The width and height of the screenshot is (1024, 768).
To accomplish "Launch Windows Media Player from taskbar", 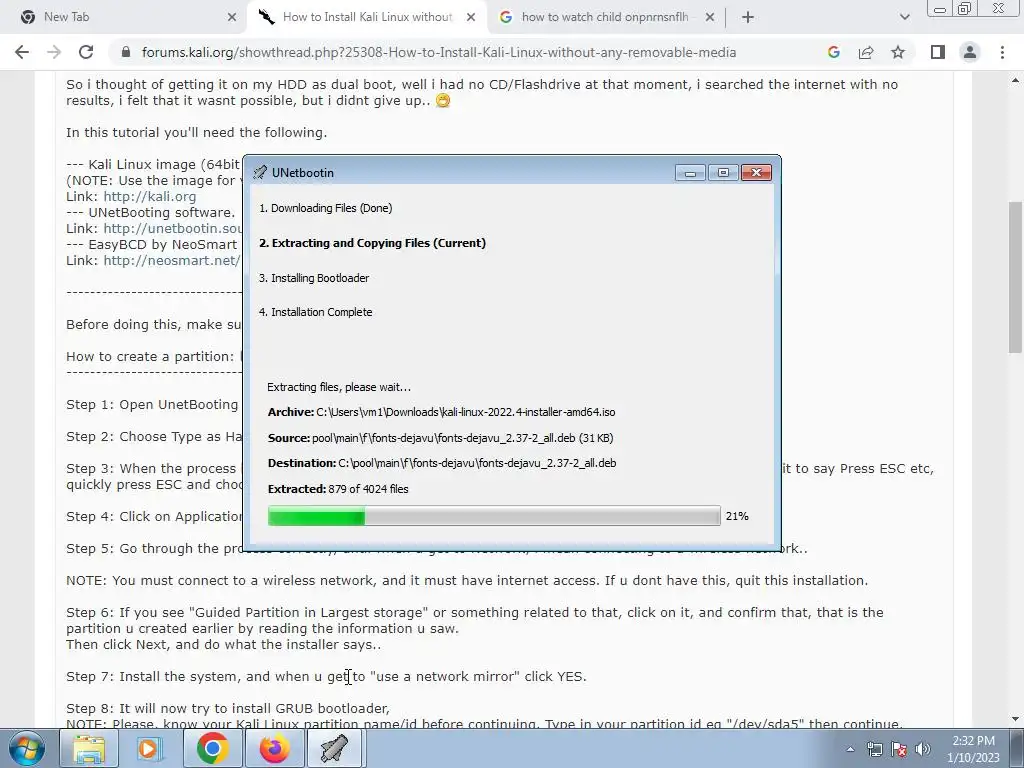I will pos(150,748).
